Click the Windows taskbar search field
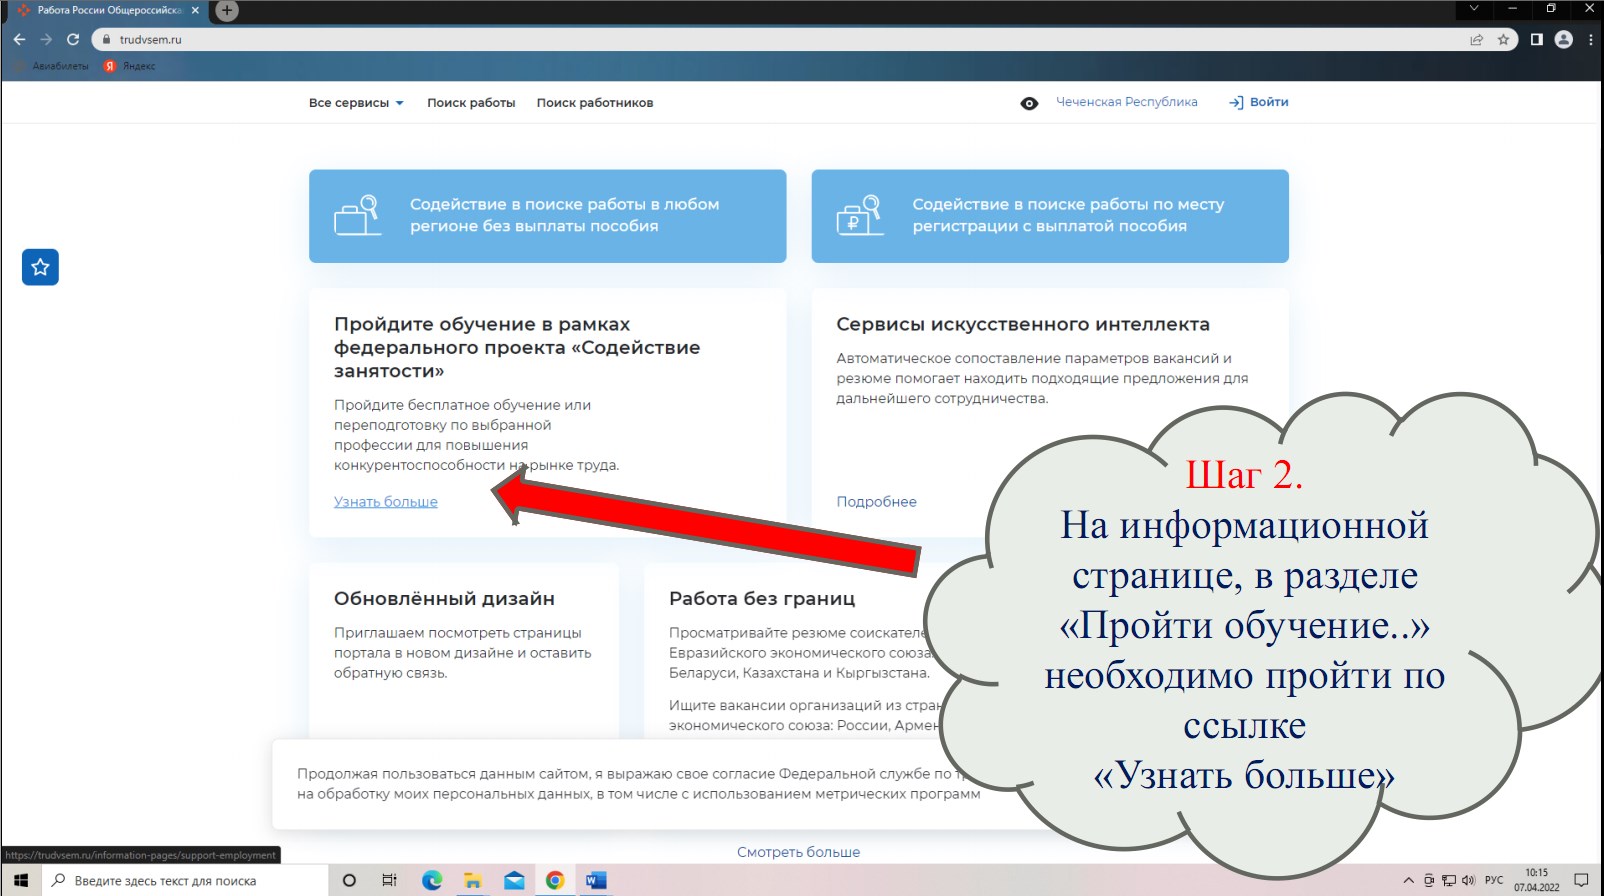The image size is (1604, 896). [x=185, y=880]
